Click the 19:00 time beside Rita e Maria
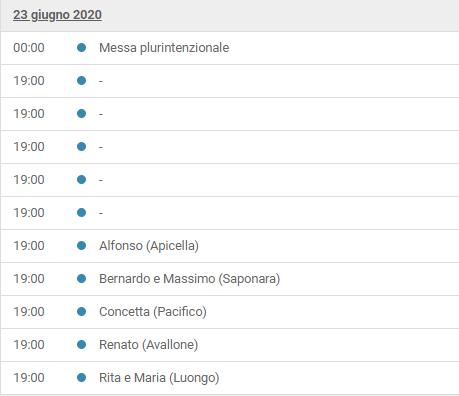Screen dimensions: 459x396 (29, 378)
